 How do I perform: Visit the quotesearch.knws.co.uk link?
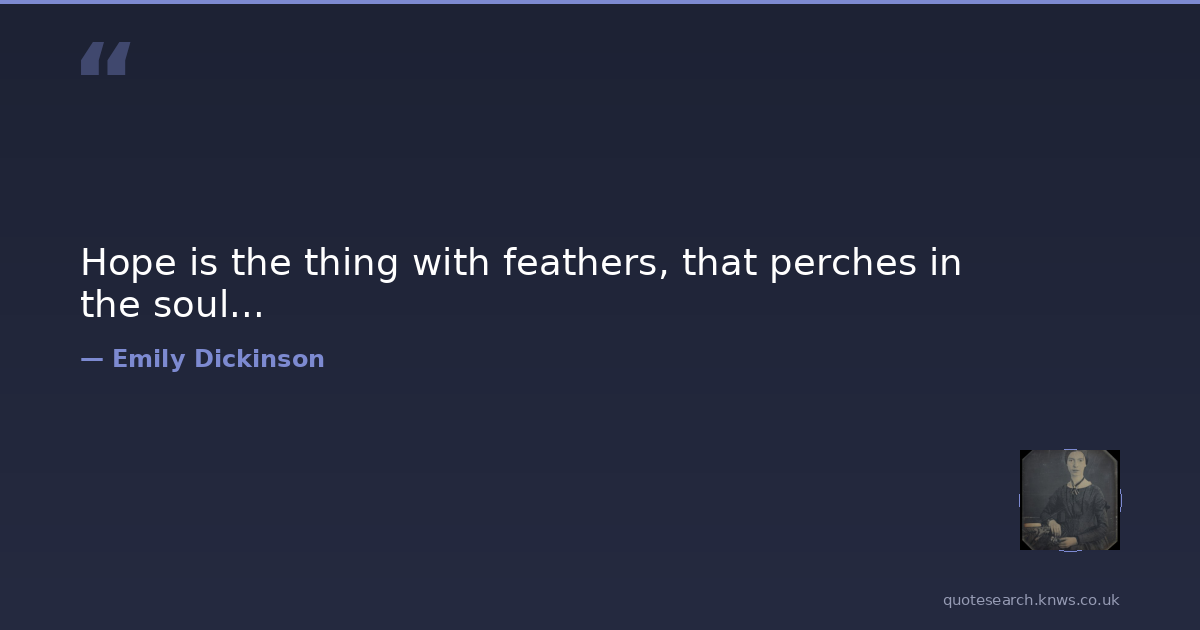1030,600
